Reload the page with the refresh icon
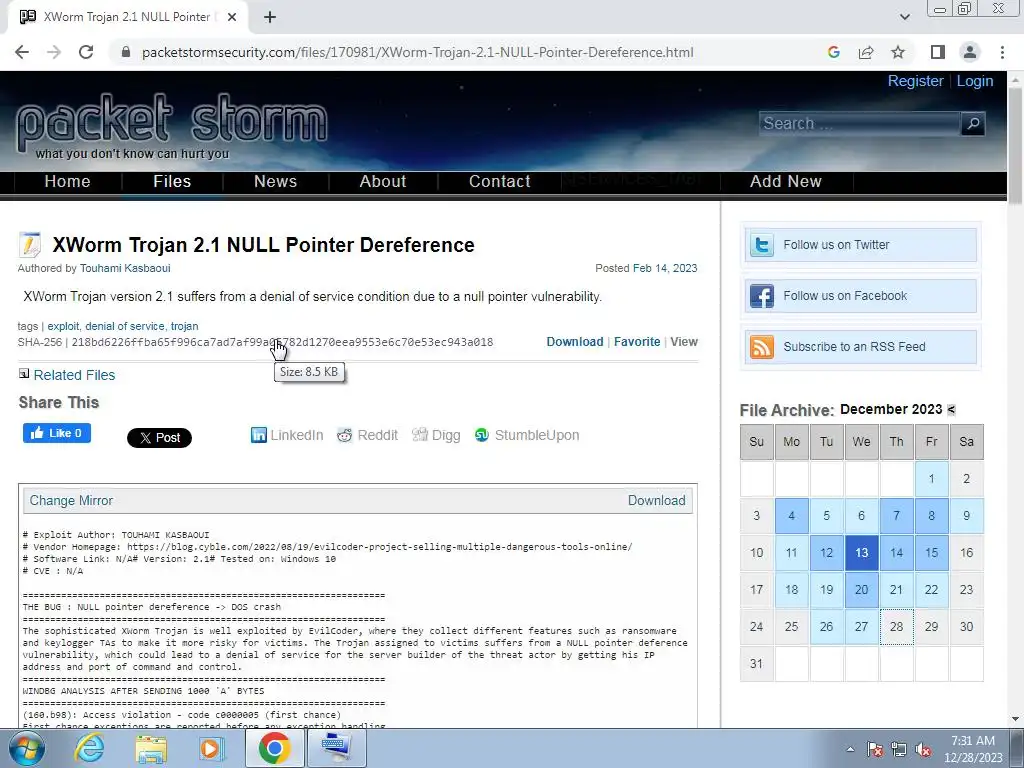Image resolution: width=1024 pixels, height=768 pixels. 86,52
